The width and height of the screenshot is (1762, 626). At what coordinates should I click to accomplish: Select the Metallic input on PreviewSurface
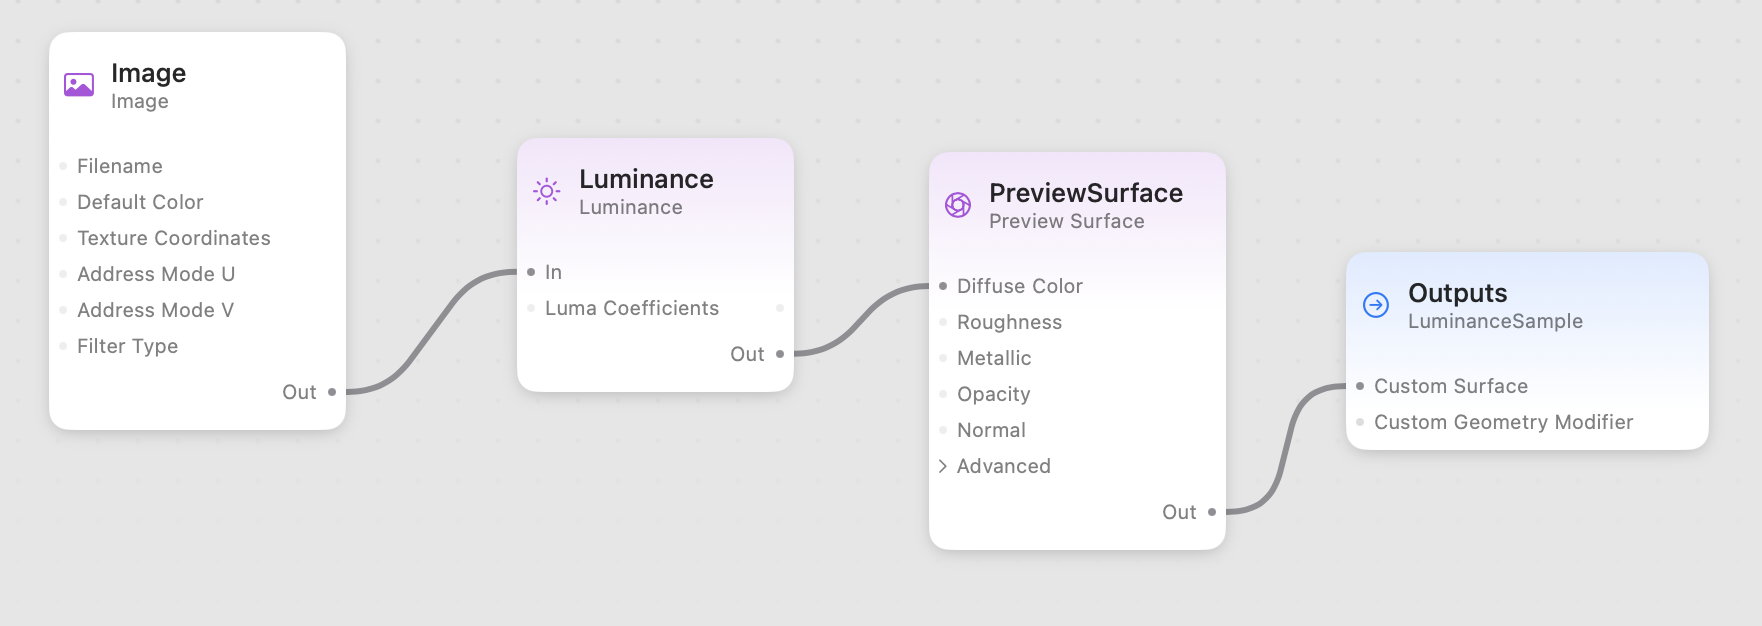tap(995, 358)
